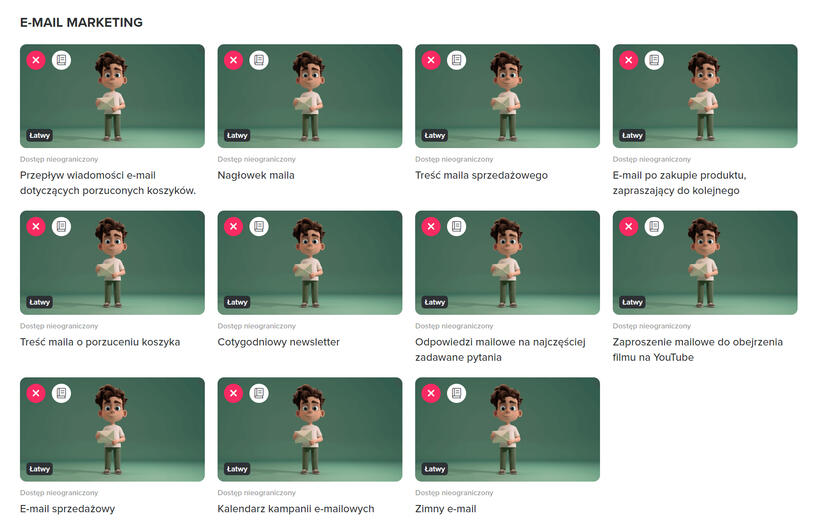Click the Łatwy badge on Zimny e-mail card
The width and height of the screenshot is (818, 525).
point(435,468)
